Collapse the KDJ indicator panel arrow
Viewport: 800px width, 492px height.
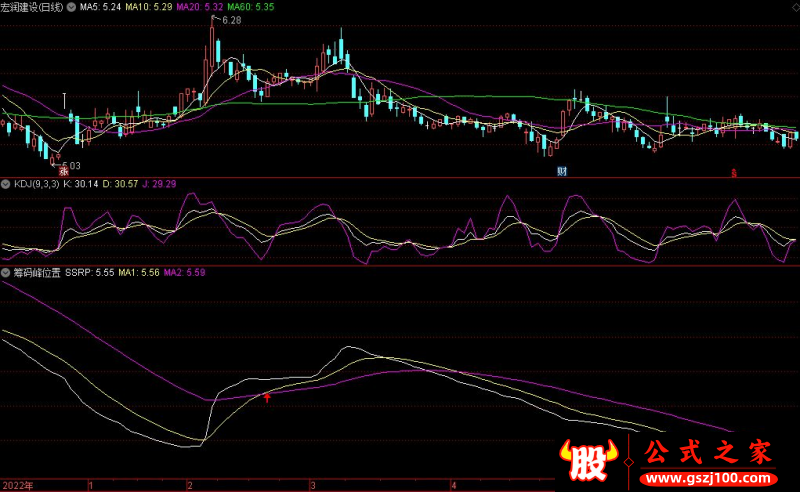tap(6, 185)
